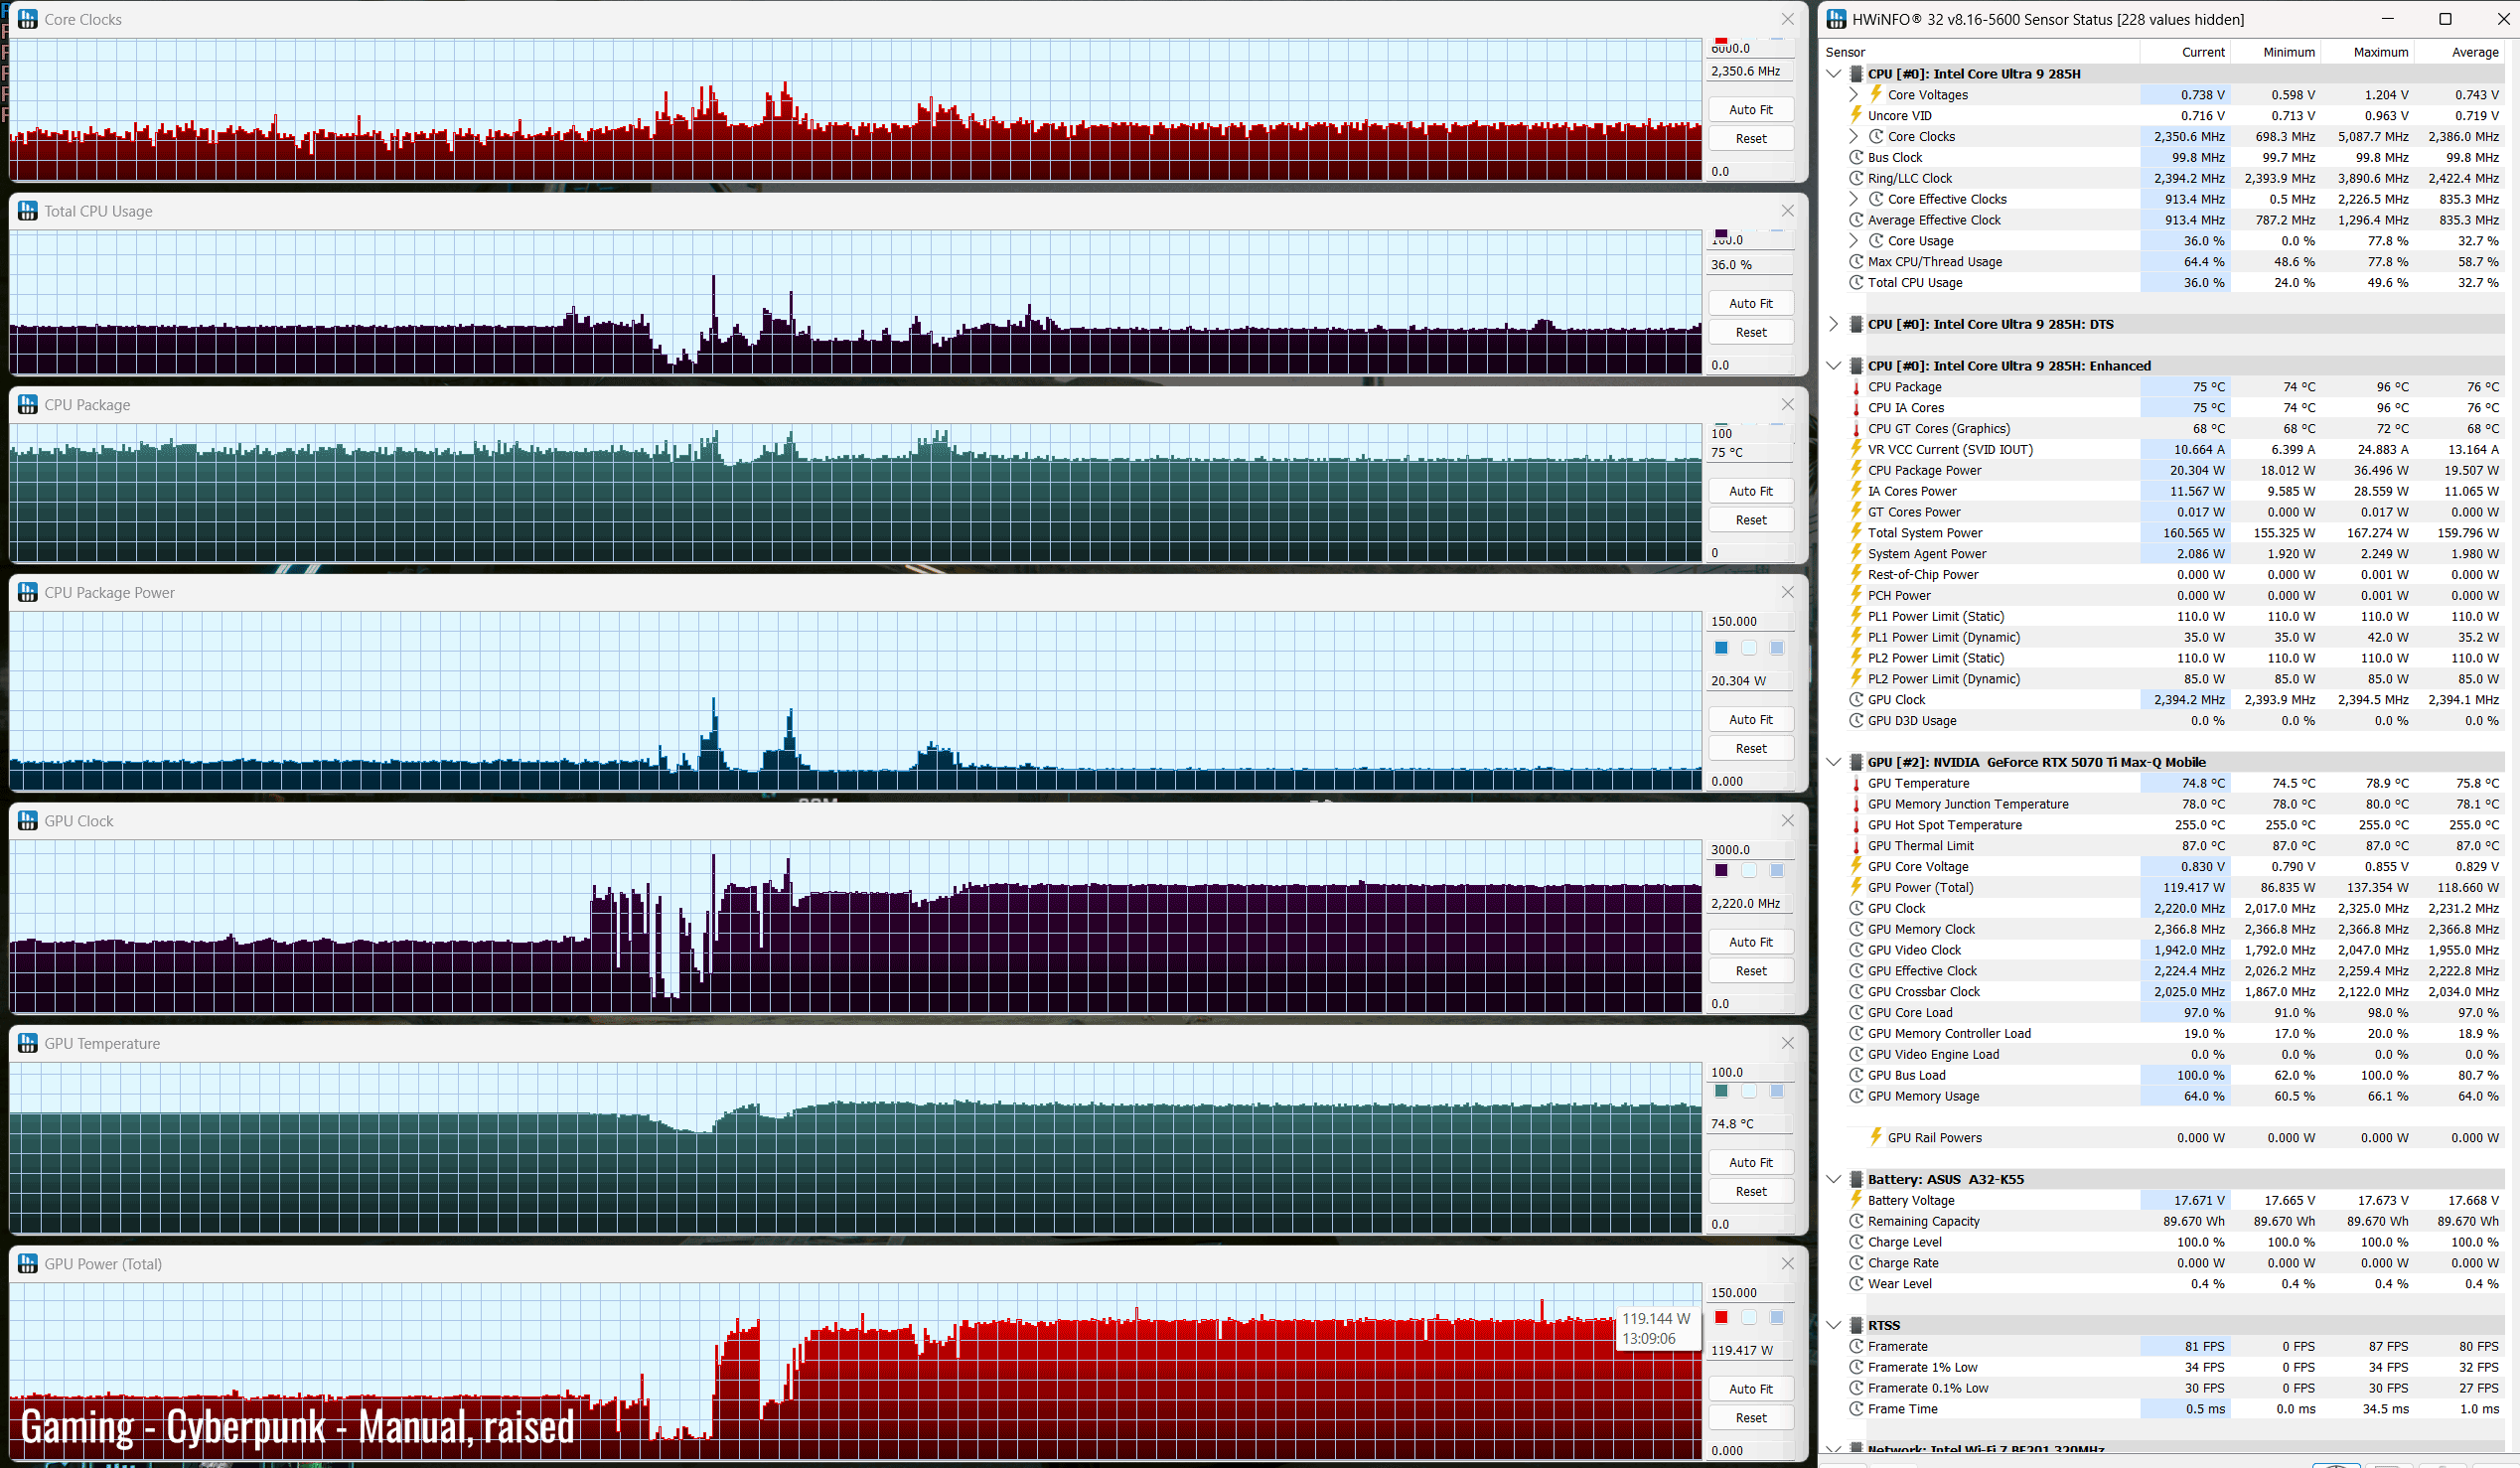
Task: Click the GPU Temperature graph window icon
Action: coord(28,1043)
